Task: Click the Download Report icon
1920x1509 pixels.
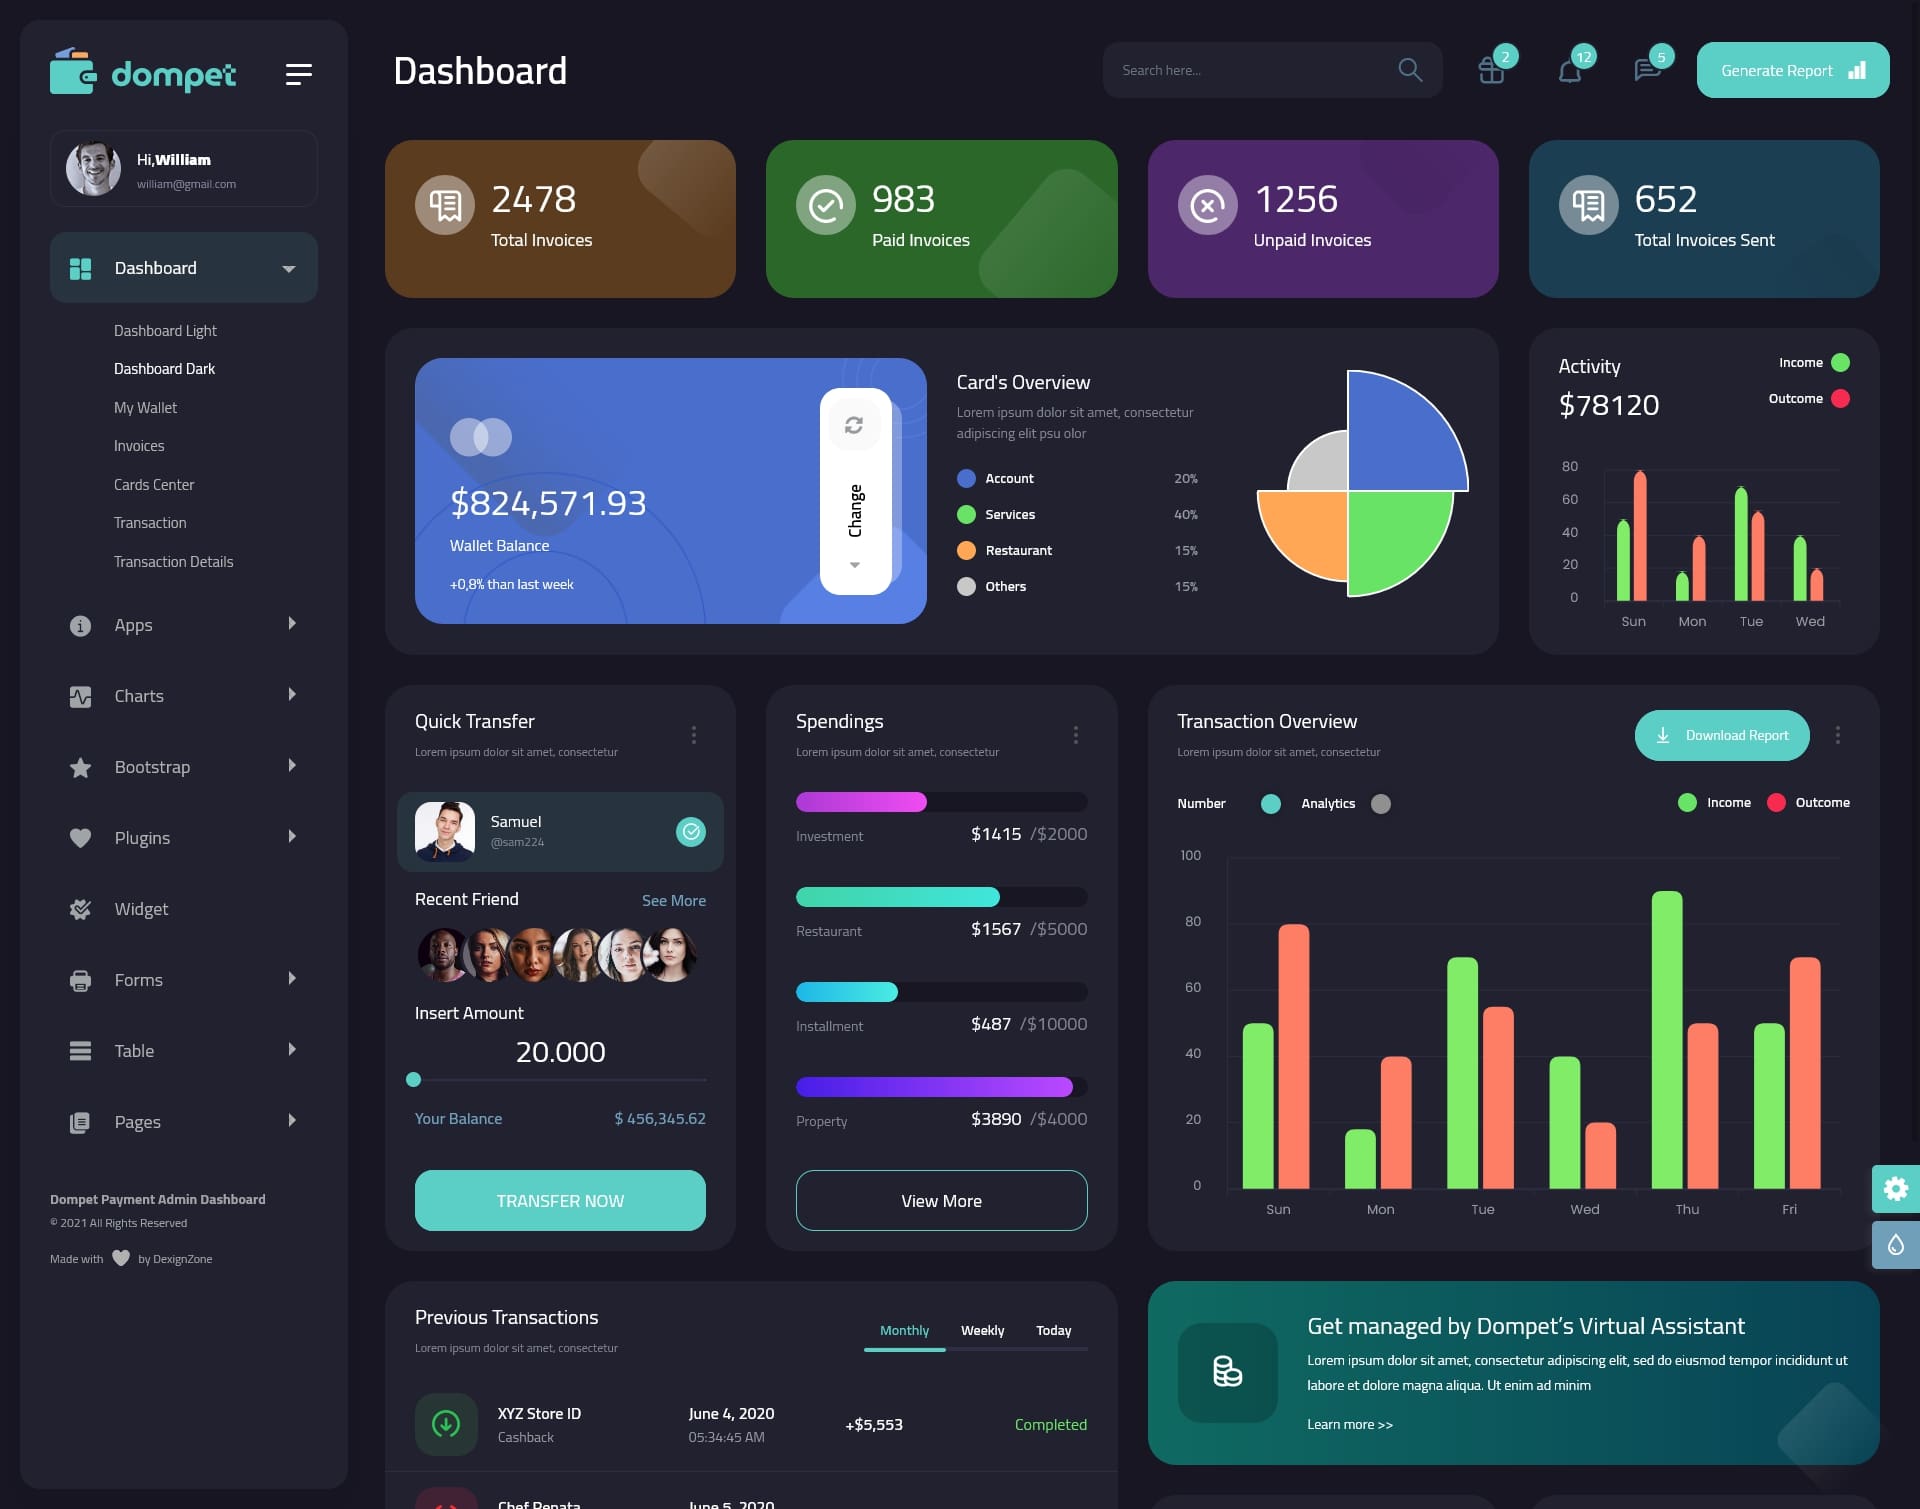Action: (1663, 734)
